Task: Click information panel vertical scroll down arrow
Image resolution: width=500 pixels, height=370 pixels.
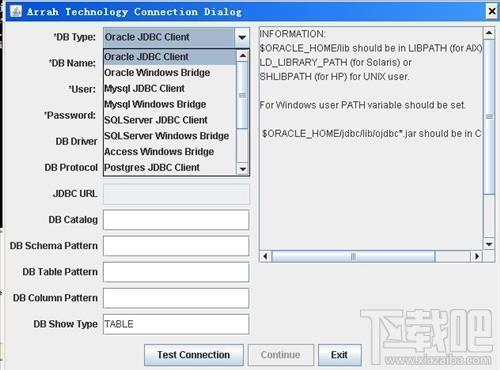Action: [x=489, y=244]
